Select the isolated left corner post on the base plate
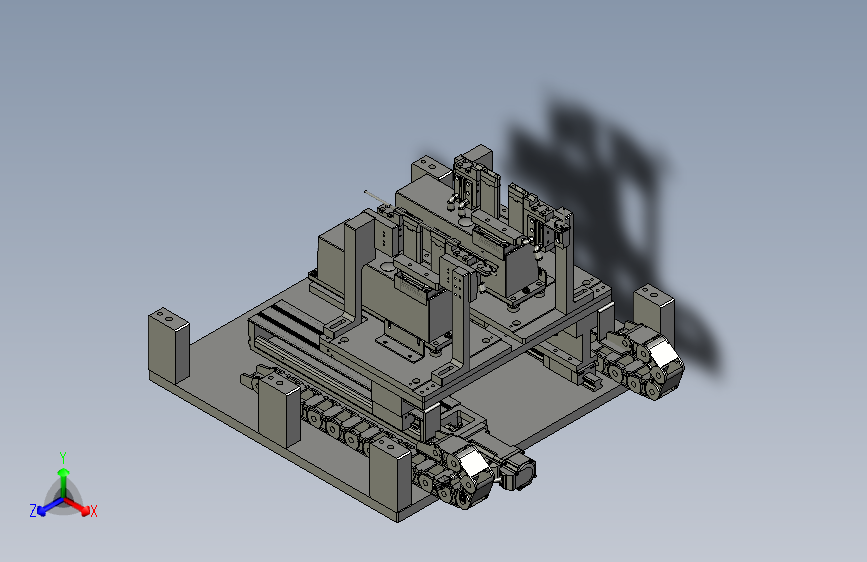The image size is (867, 562). point(169,346)
